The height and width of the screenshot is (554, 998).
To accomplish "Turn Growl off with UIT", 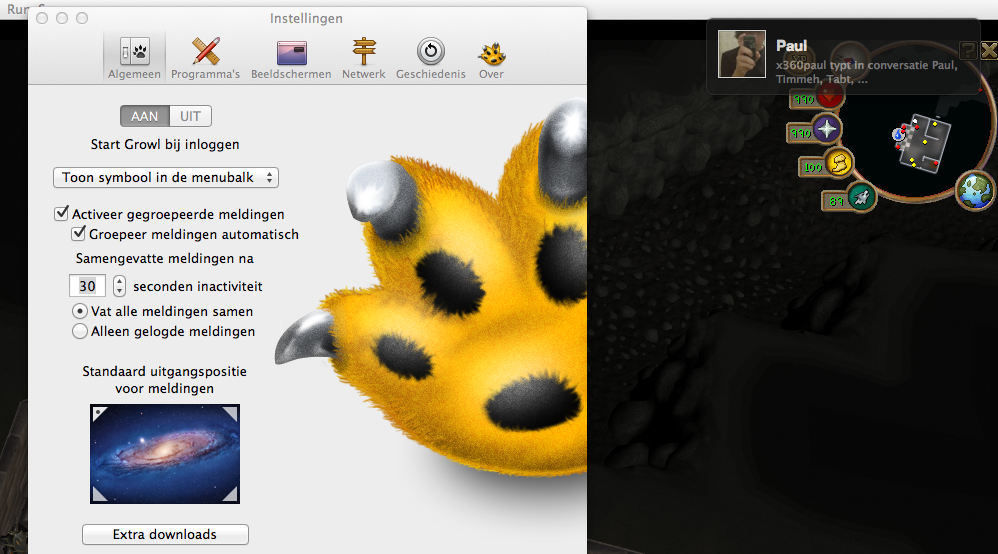I will pyautogui.click(x=190, y=117).
